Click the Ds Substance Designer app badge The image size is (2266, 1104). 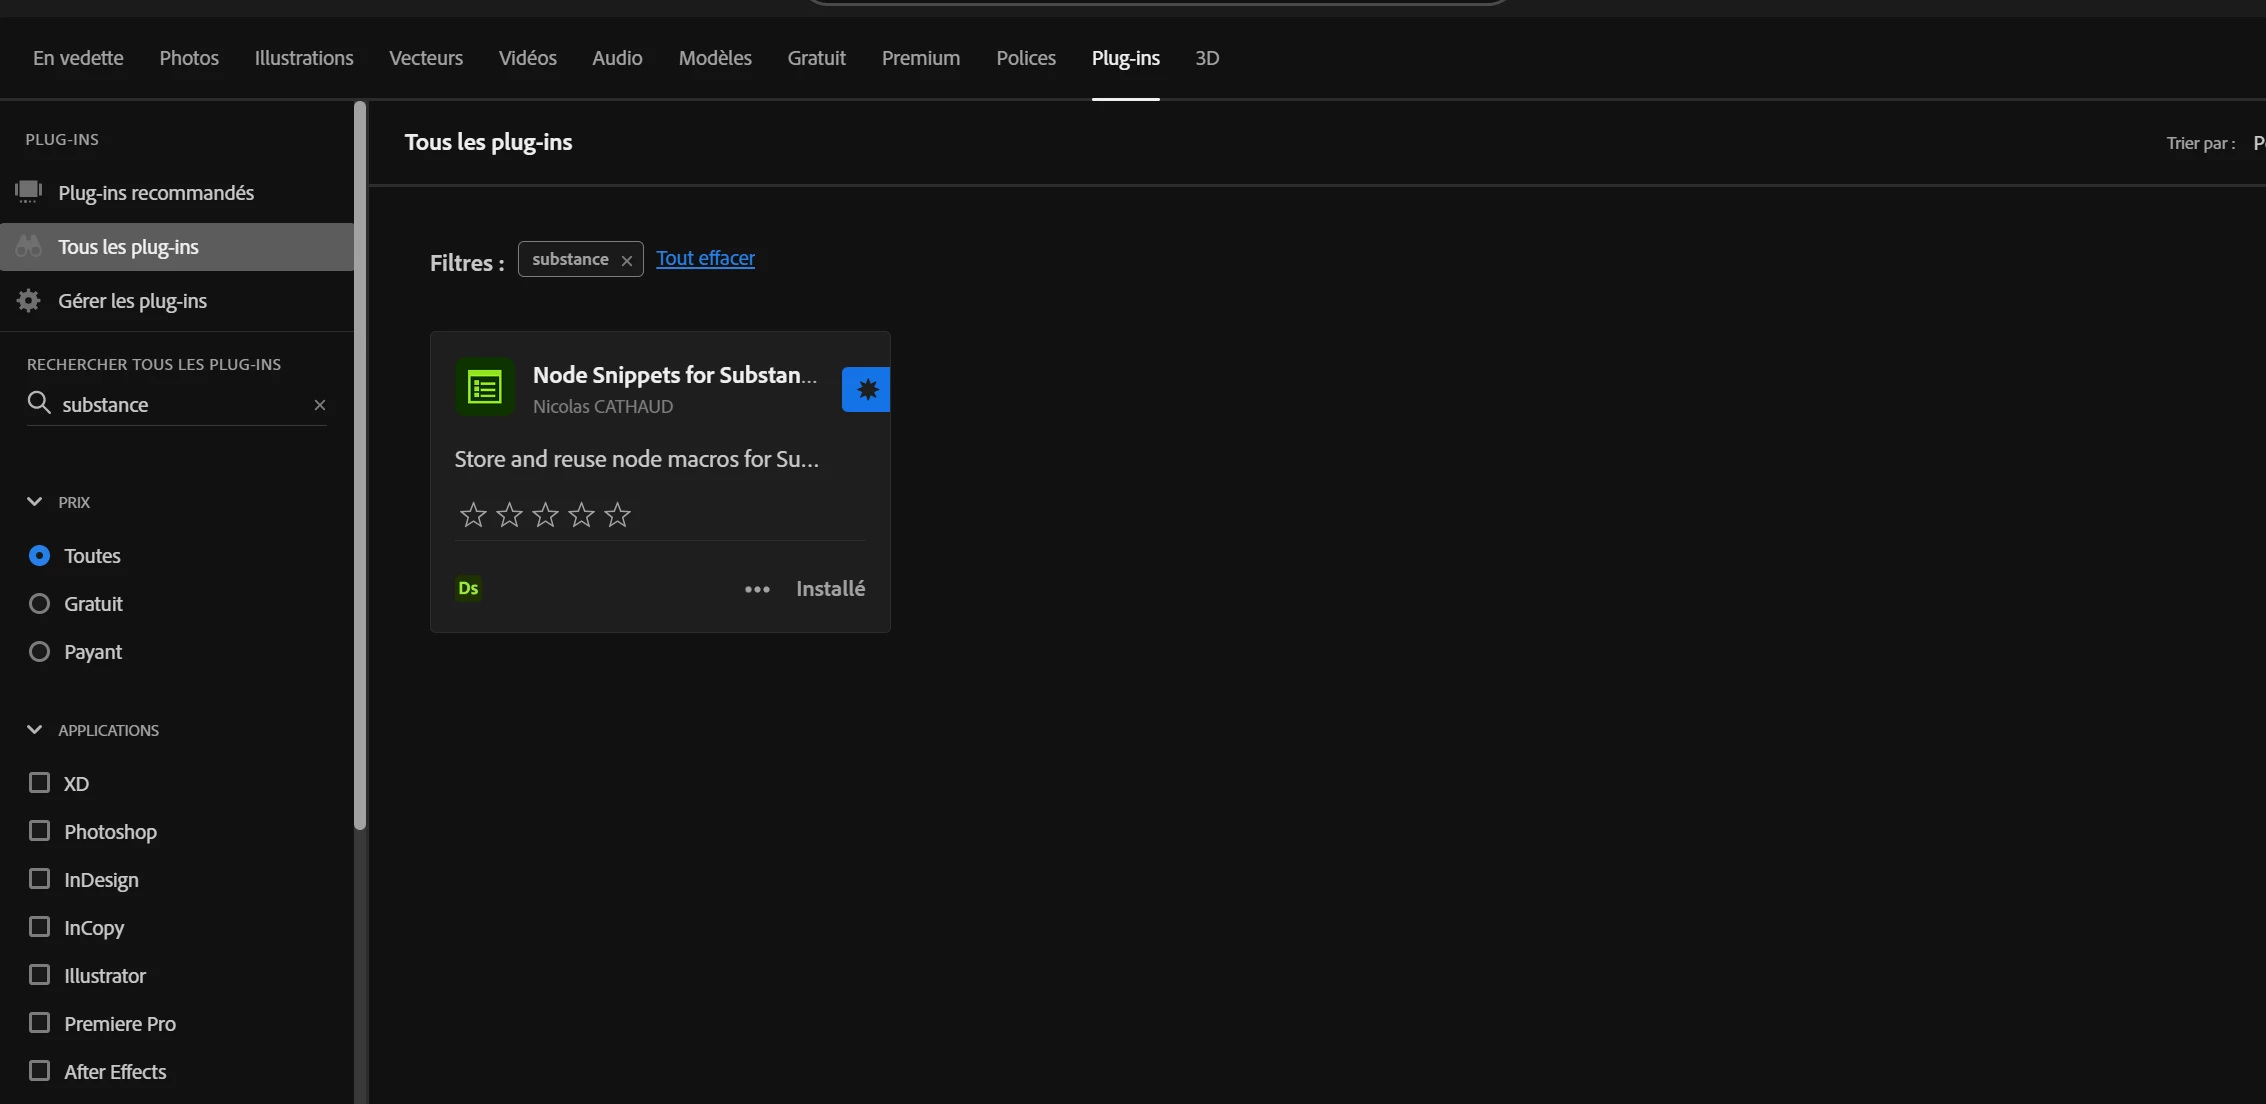click(x=468, y=588)
